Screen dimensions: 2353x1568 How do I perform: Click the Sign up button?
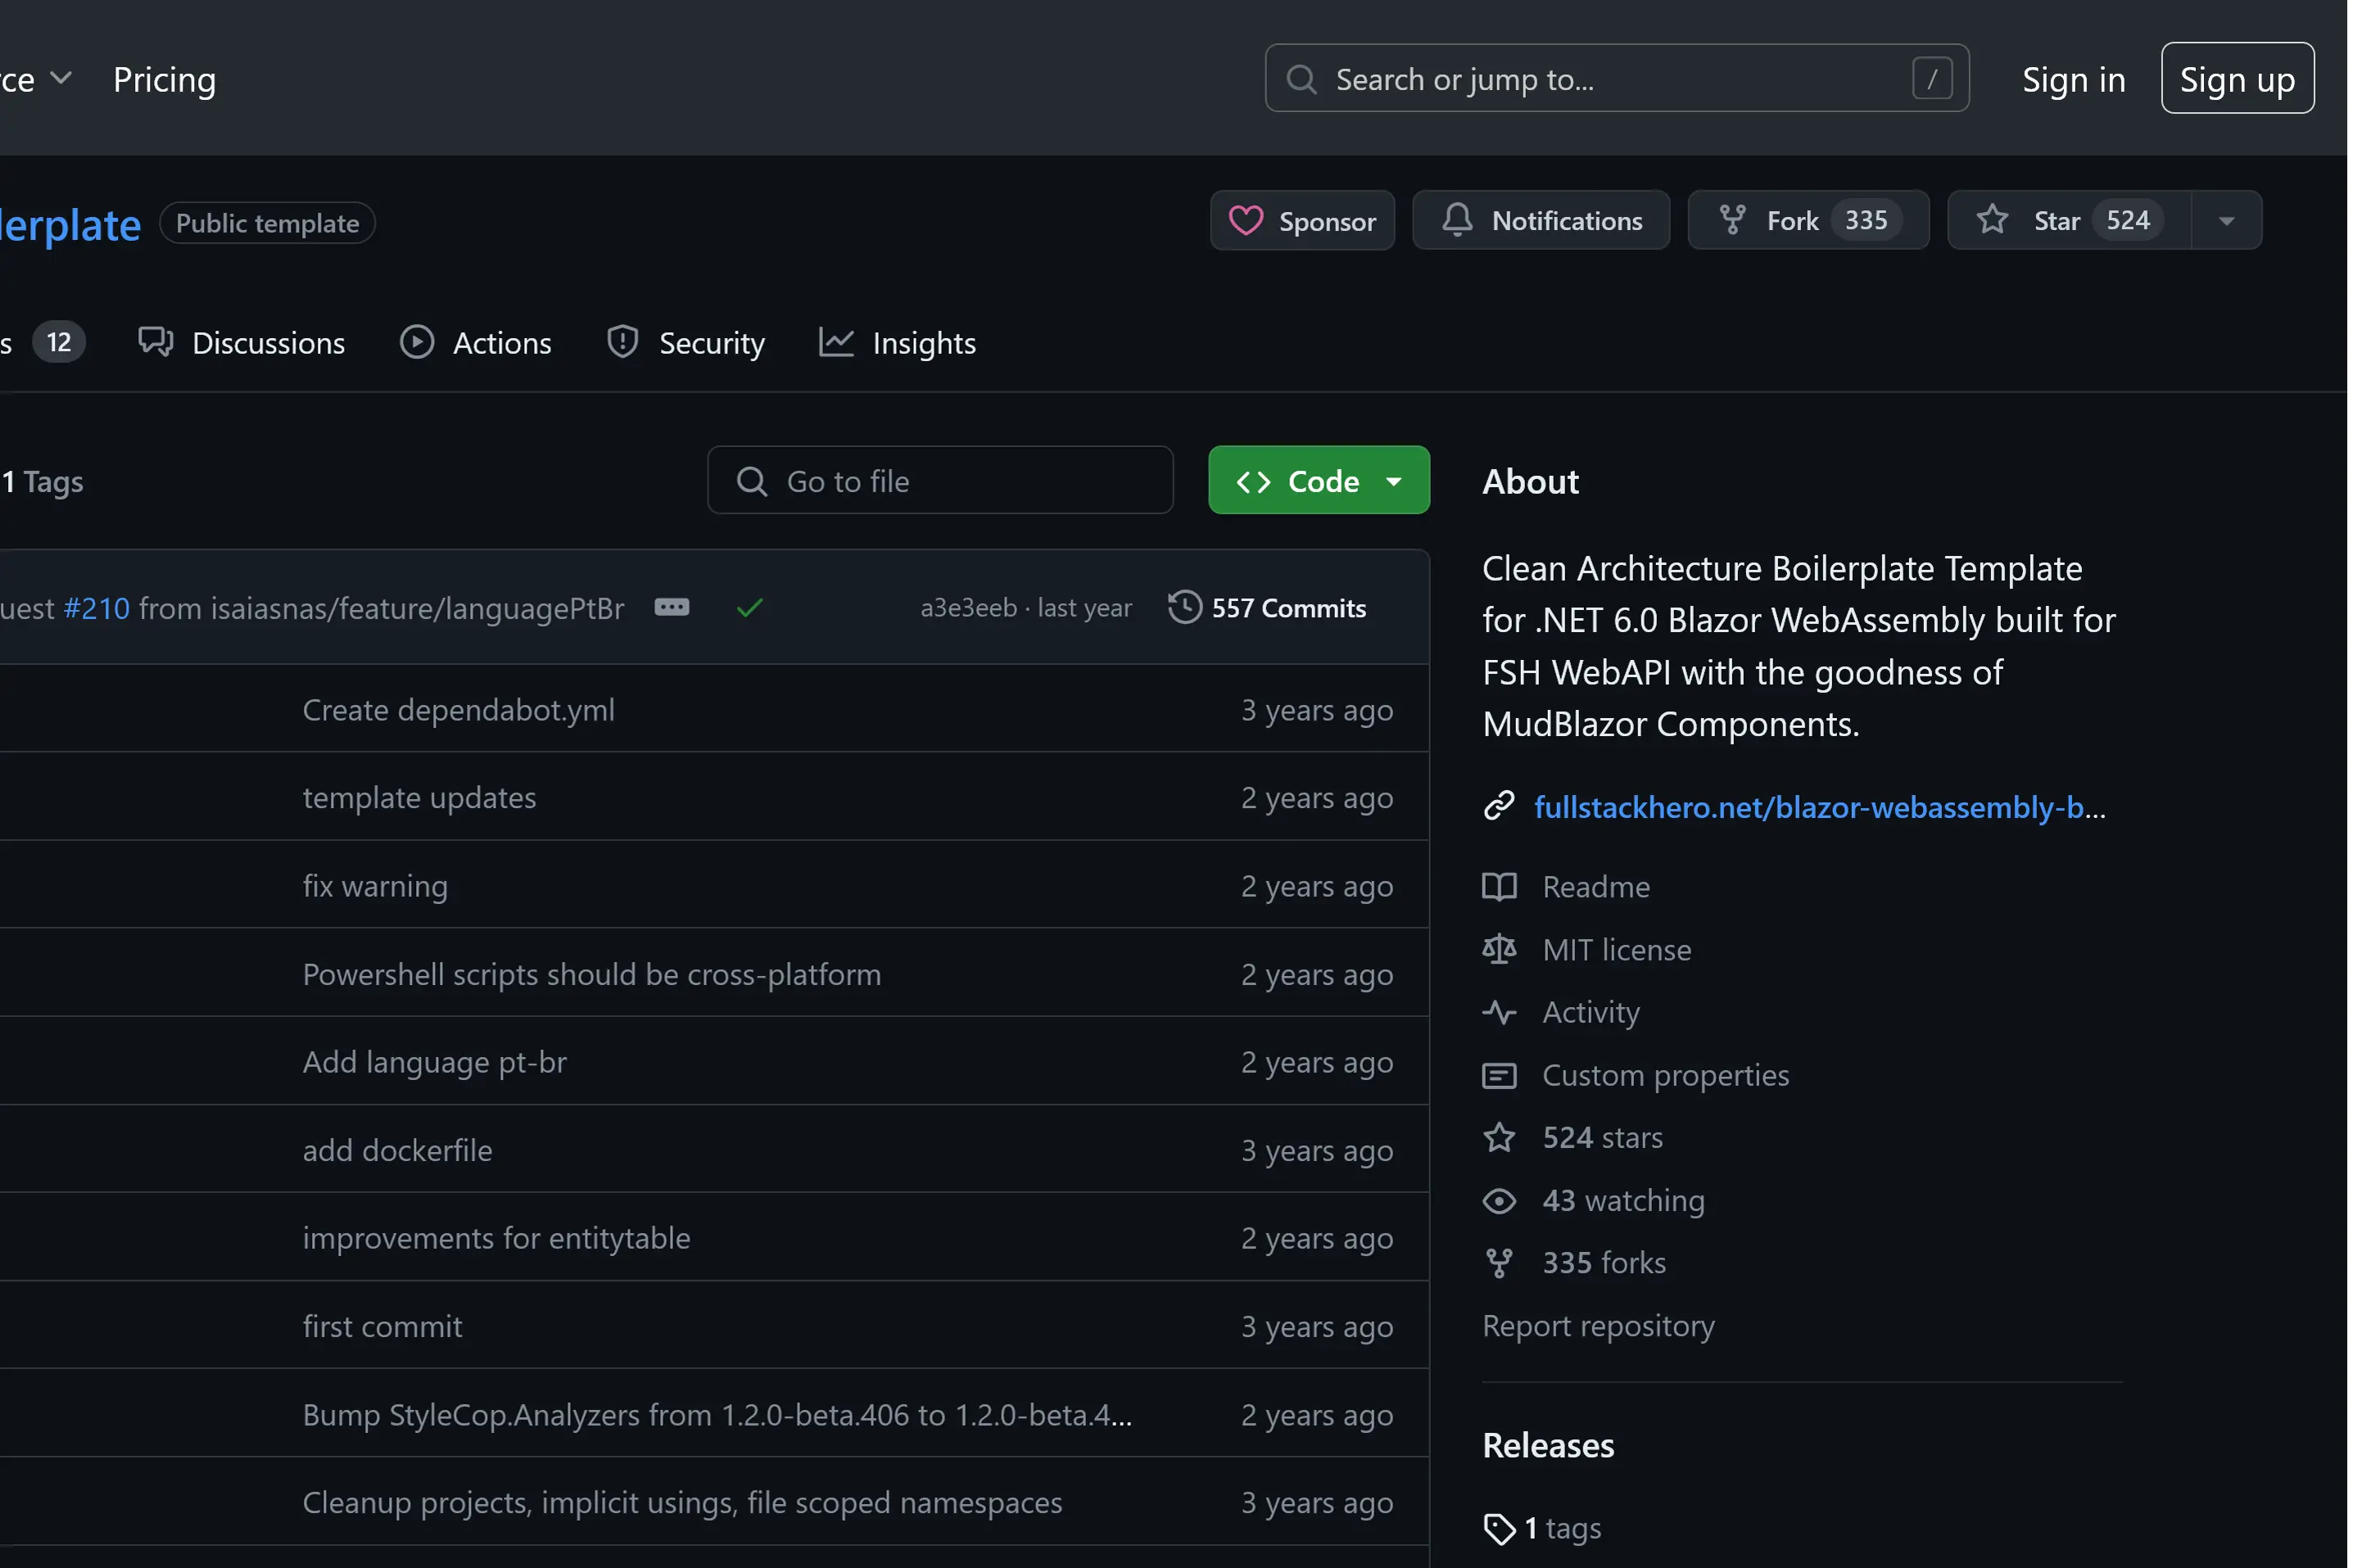click(2236, 79)
